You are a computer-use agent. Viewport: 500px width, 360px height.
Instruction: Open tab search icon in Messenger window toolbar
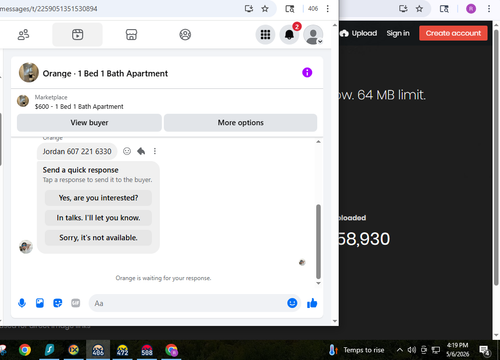click(x=290, y=9)
